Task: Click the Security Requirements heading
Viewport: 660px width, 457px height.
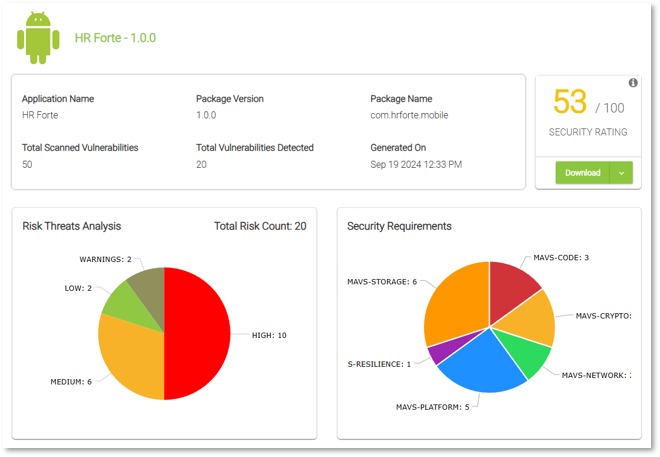Action: coord(399,226)
